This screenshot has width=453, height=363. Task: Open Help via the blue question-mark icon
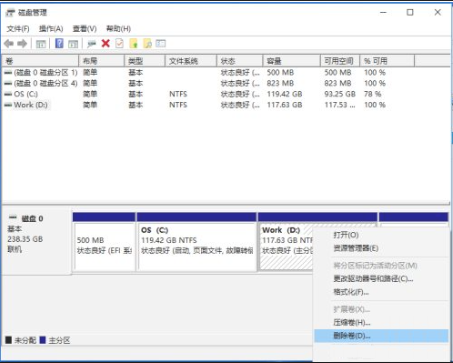(59, 43)
